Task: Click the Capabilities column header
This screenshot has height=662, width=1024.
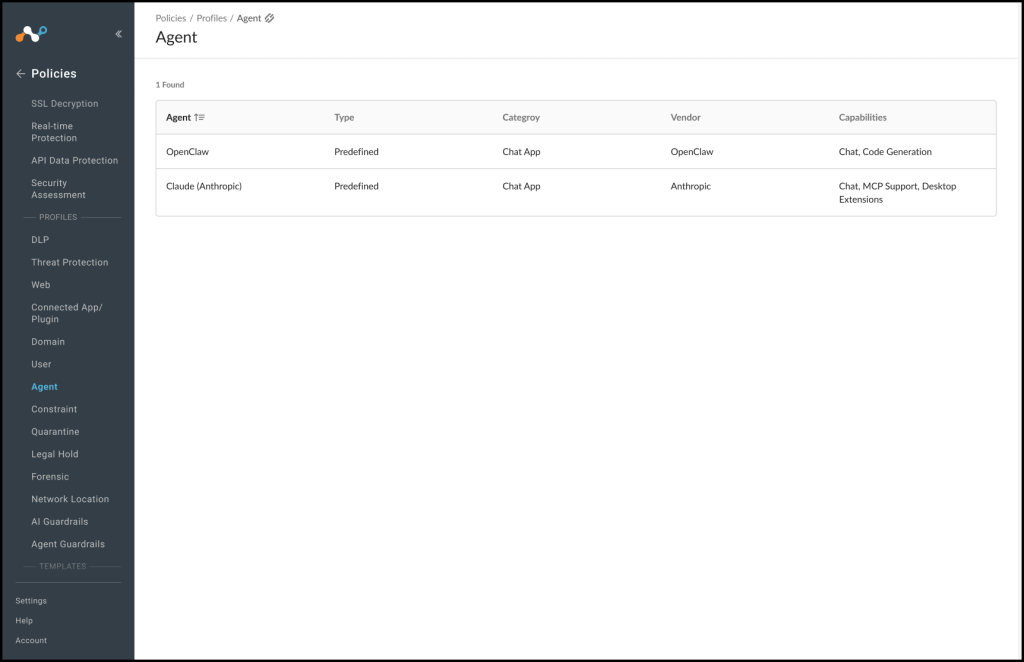Action: [x=863, y=118]
